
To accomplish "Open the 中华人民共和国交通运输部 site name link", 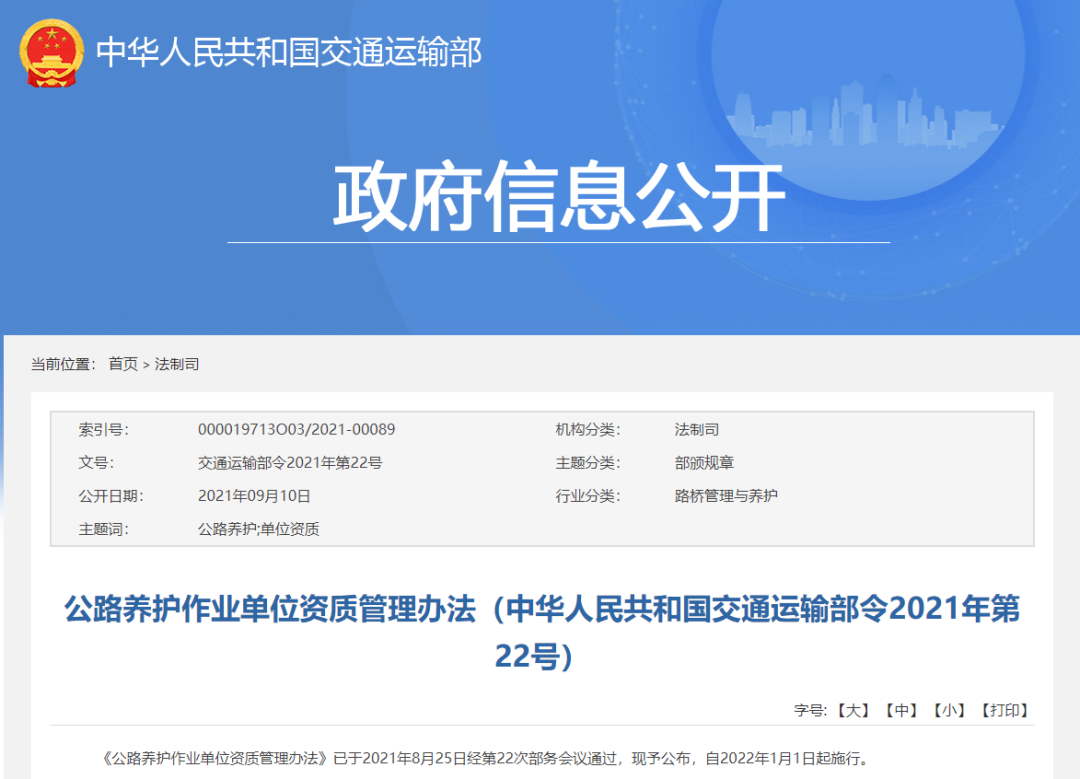I will (288, 52).
